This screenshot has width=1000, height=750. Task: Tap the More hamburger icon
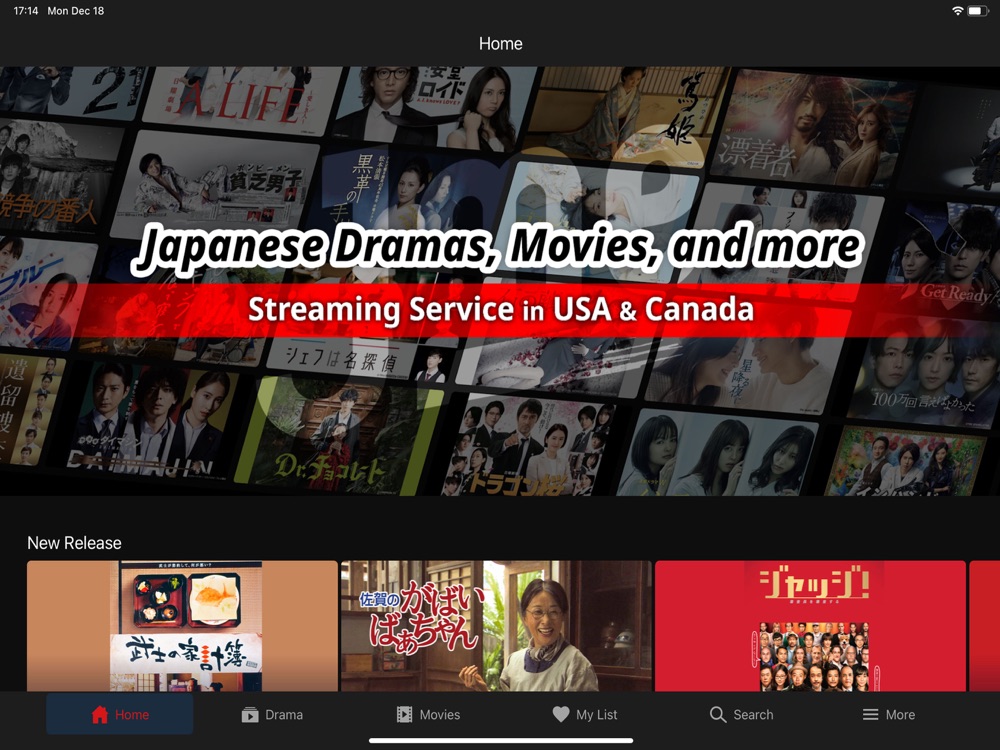[x=870, y=714]
